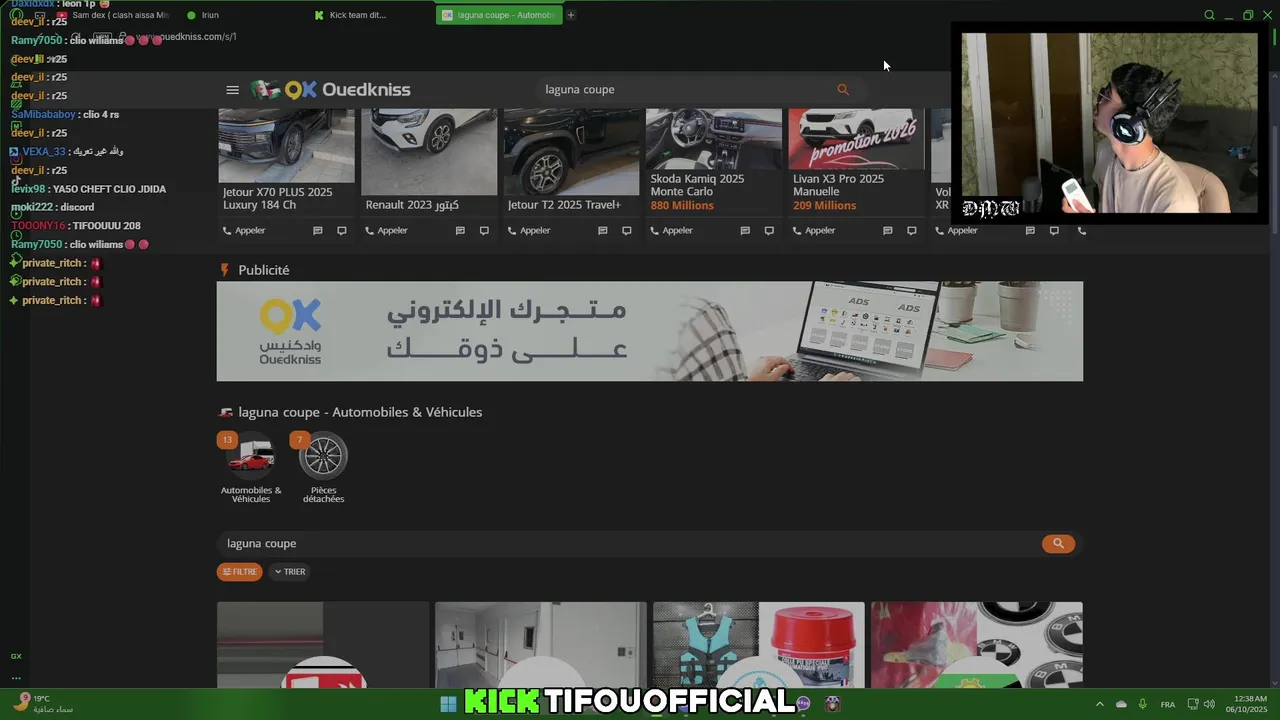
Task: Open FRA keyboard language switcher
Action: pyautogui.click(x=1167, y=704)
